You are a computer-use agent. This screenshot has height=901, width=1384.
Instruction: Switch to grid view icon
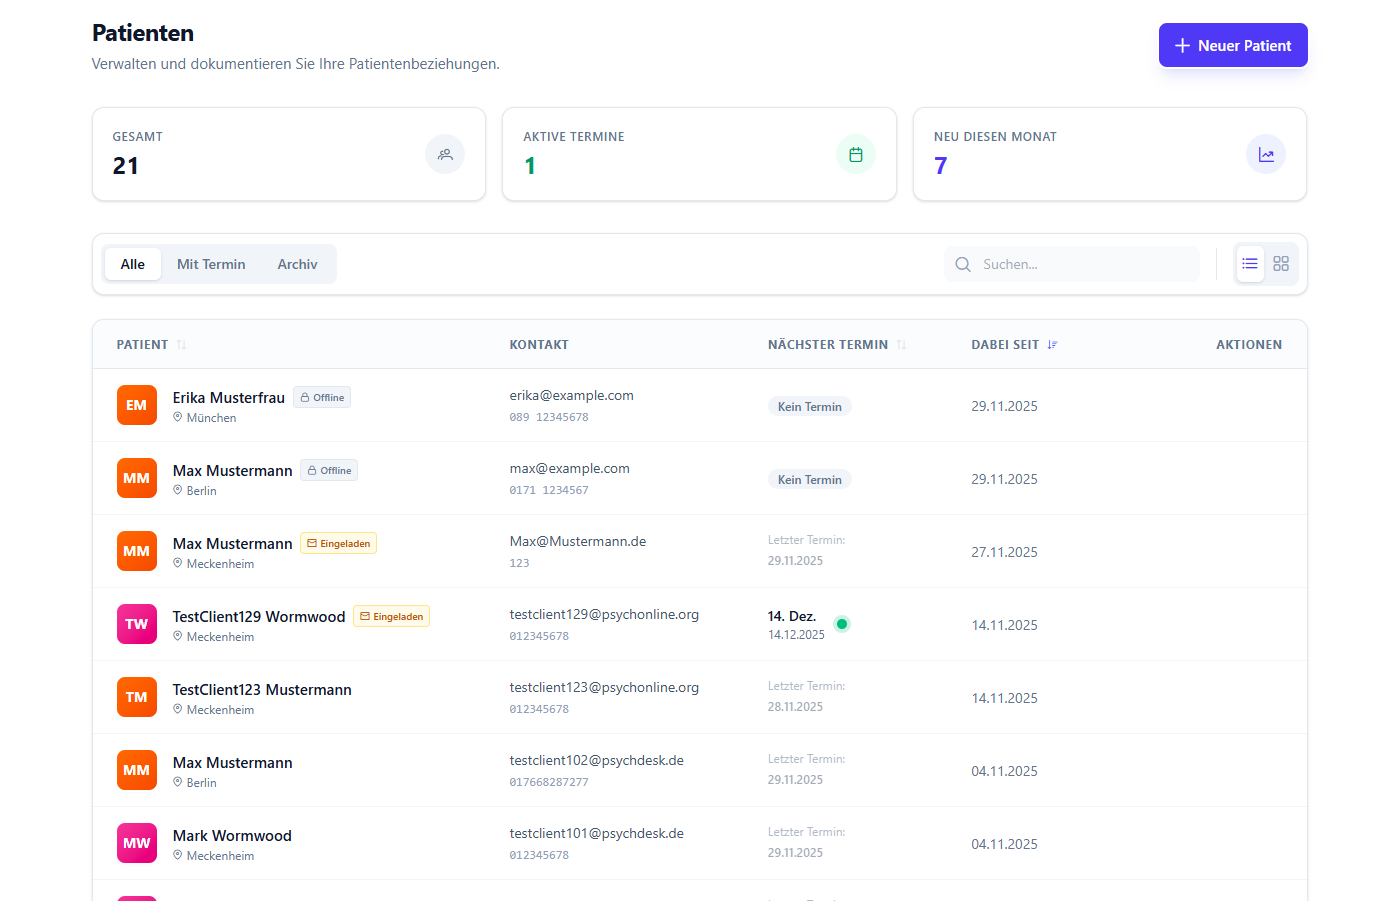coord(1281,263)
